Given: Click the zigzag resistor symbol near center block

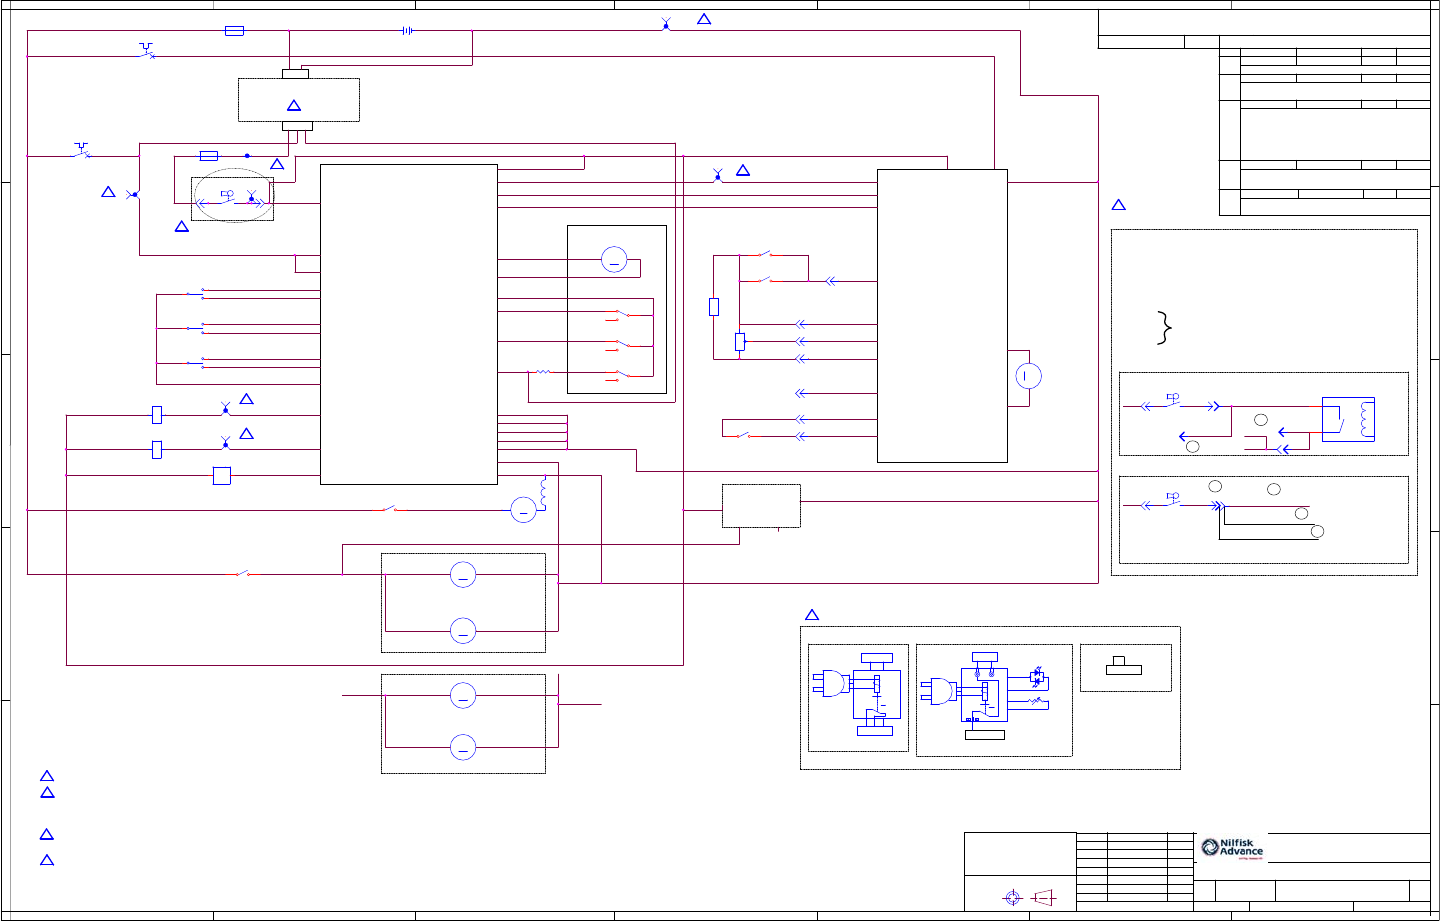Looking at the screenshot, I should point(543,372).
